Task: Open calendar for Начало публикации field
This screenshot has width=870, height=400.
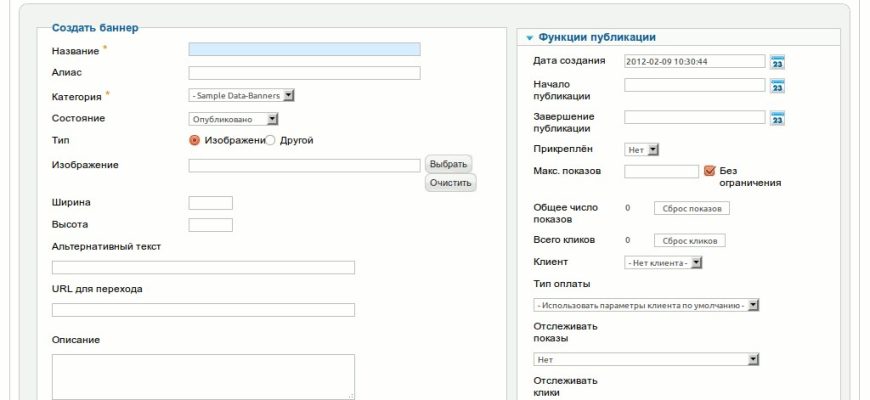Action: (777, 87)
